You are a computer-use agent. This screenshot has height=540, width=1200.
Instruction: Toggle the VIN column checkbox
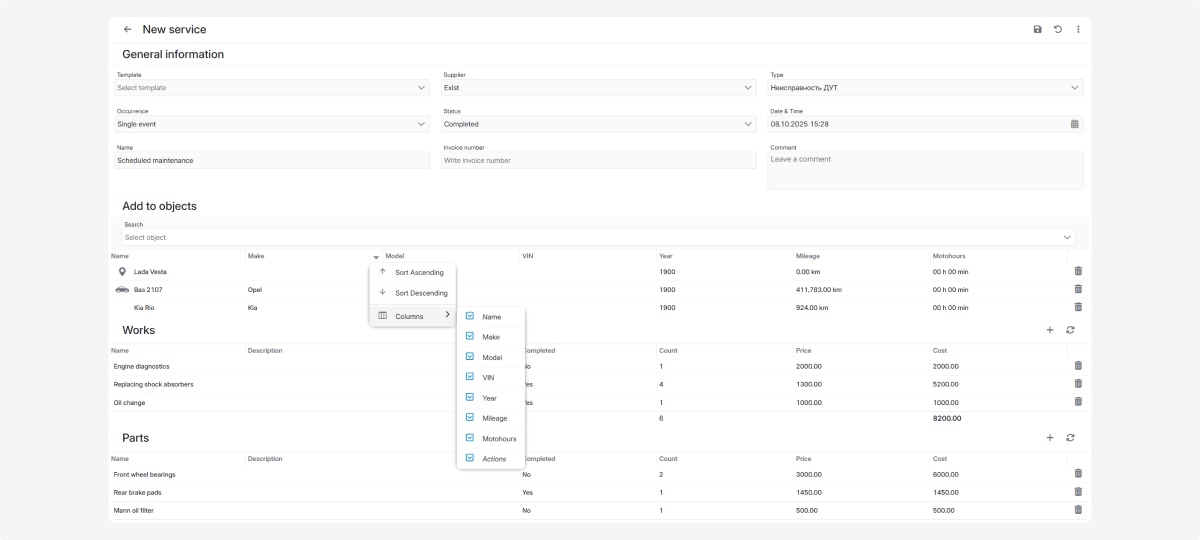470,377
